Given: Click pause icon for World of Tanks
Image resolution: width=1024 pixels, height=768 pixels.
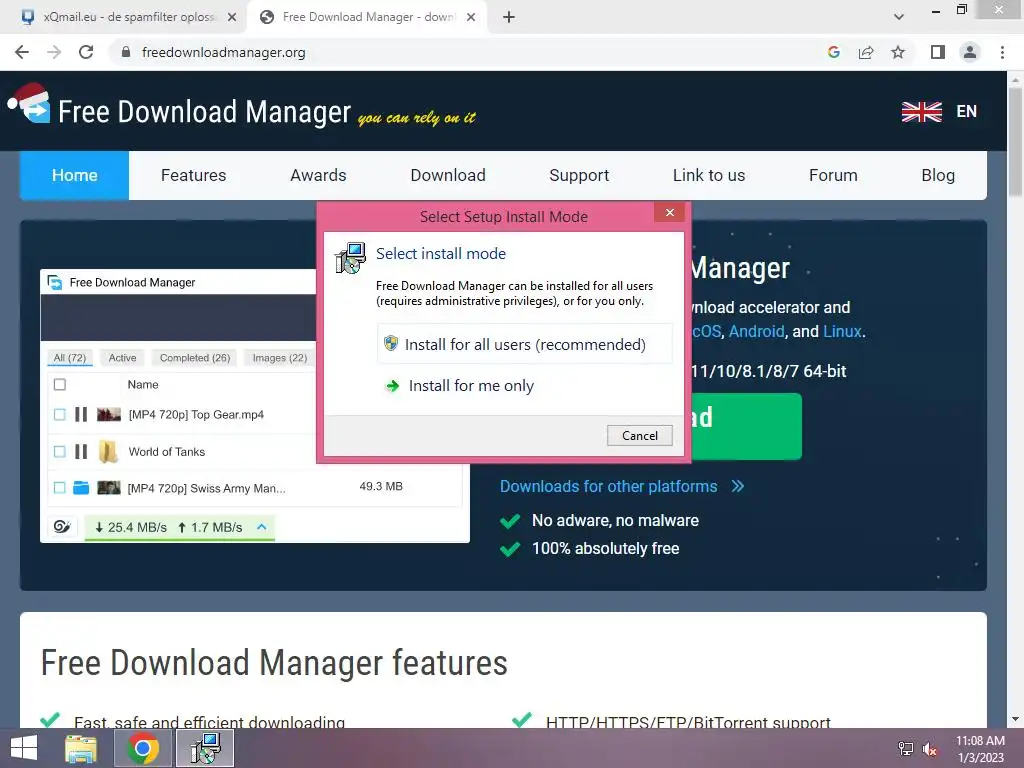Looking at the screenshot, I should 81,451.
